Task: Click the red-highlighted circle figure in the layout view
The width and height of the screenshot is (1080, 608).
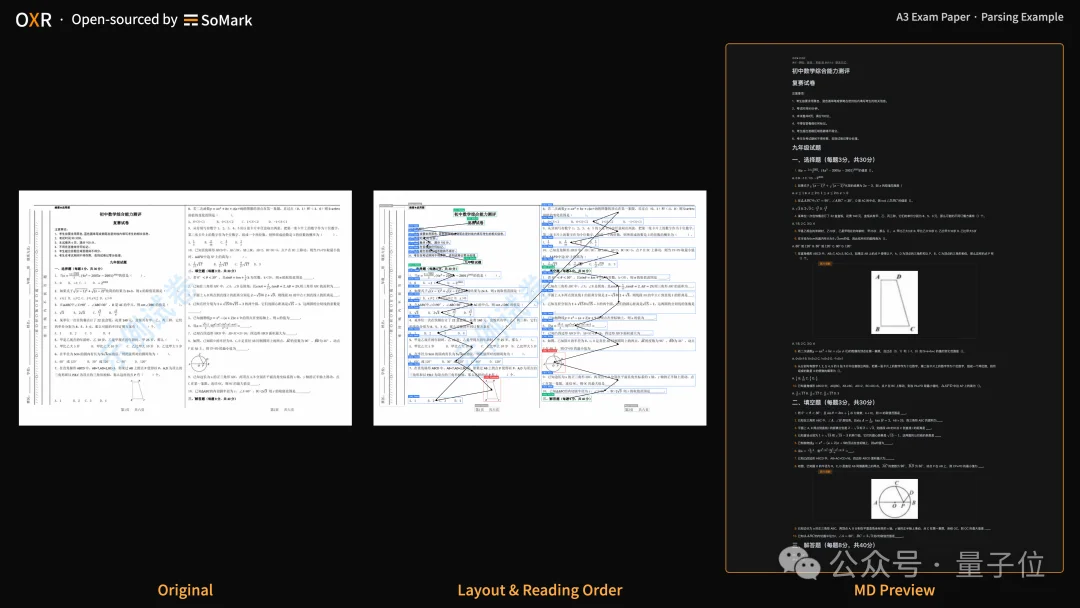Action: point(552,361)
